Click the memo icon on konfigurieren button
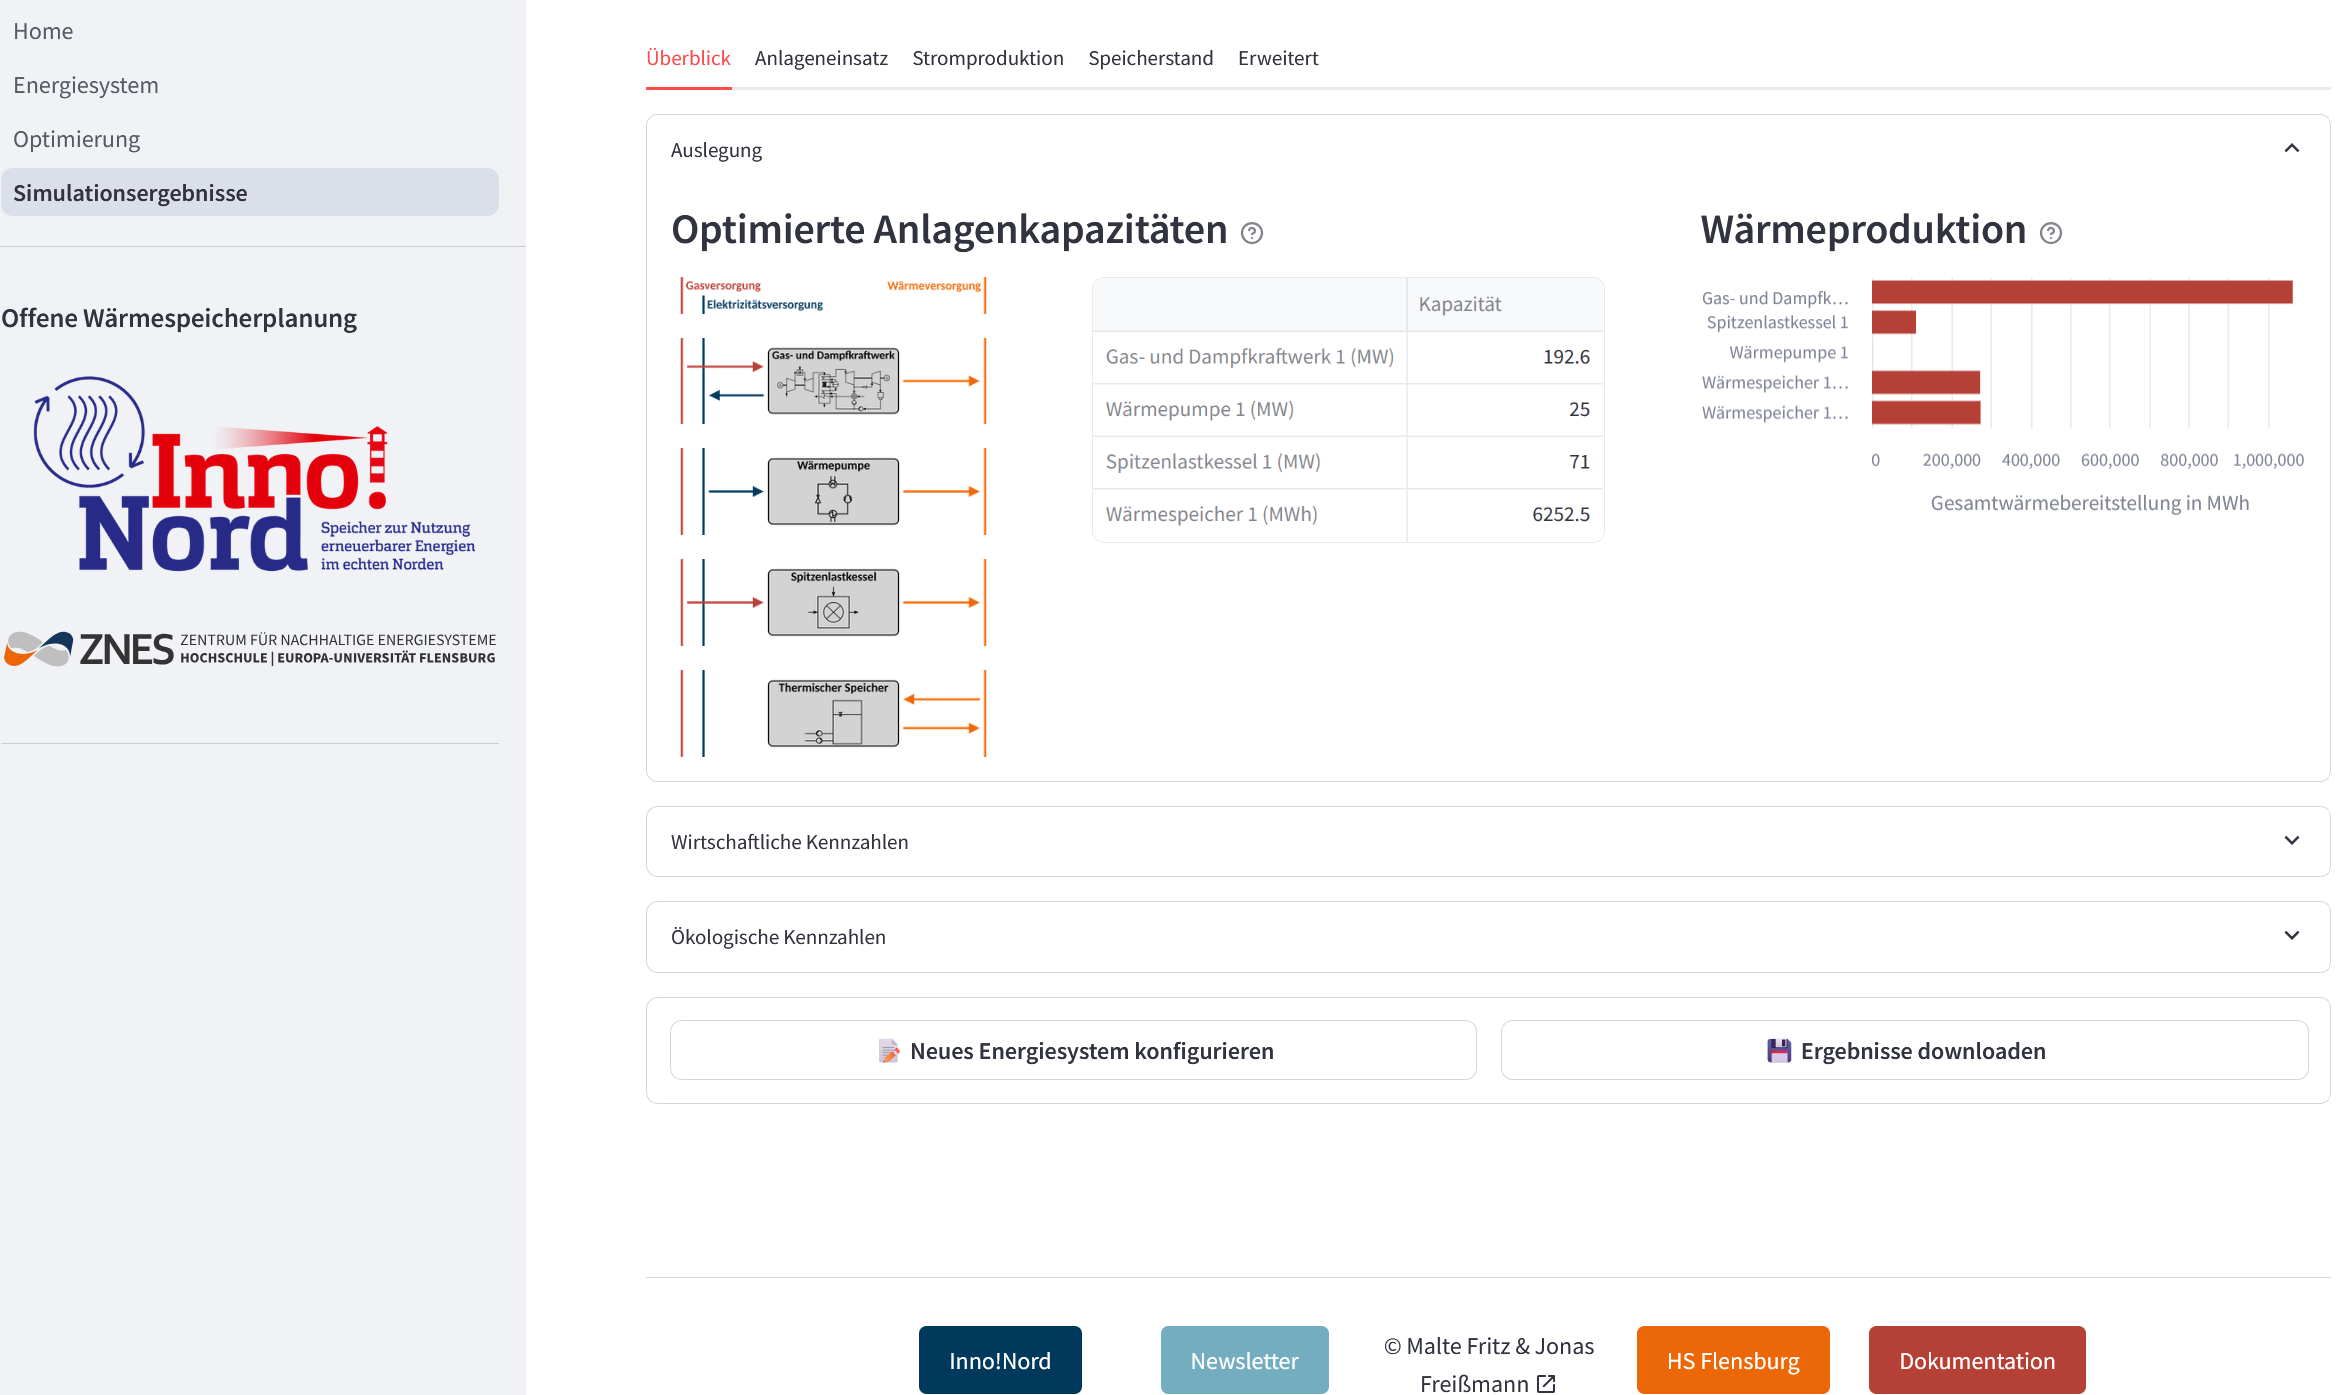This screenshot has width=2338, height=1395. [889, 1051]
